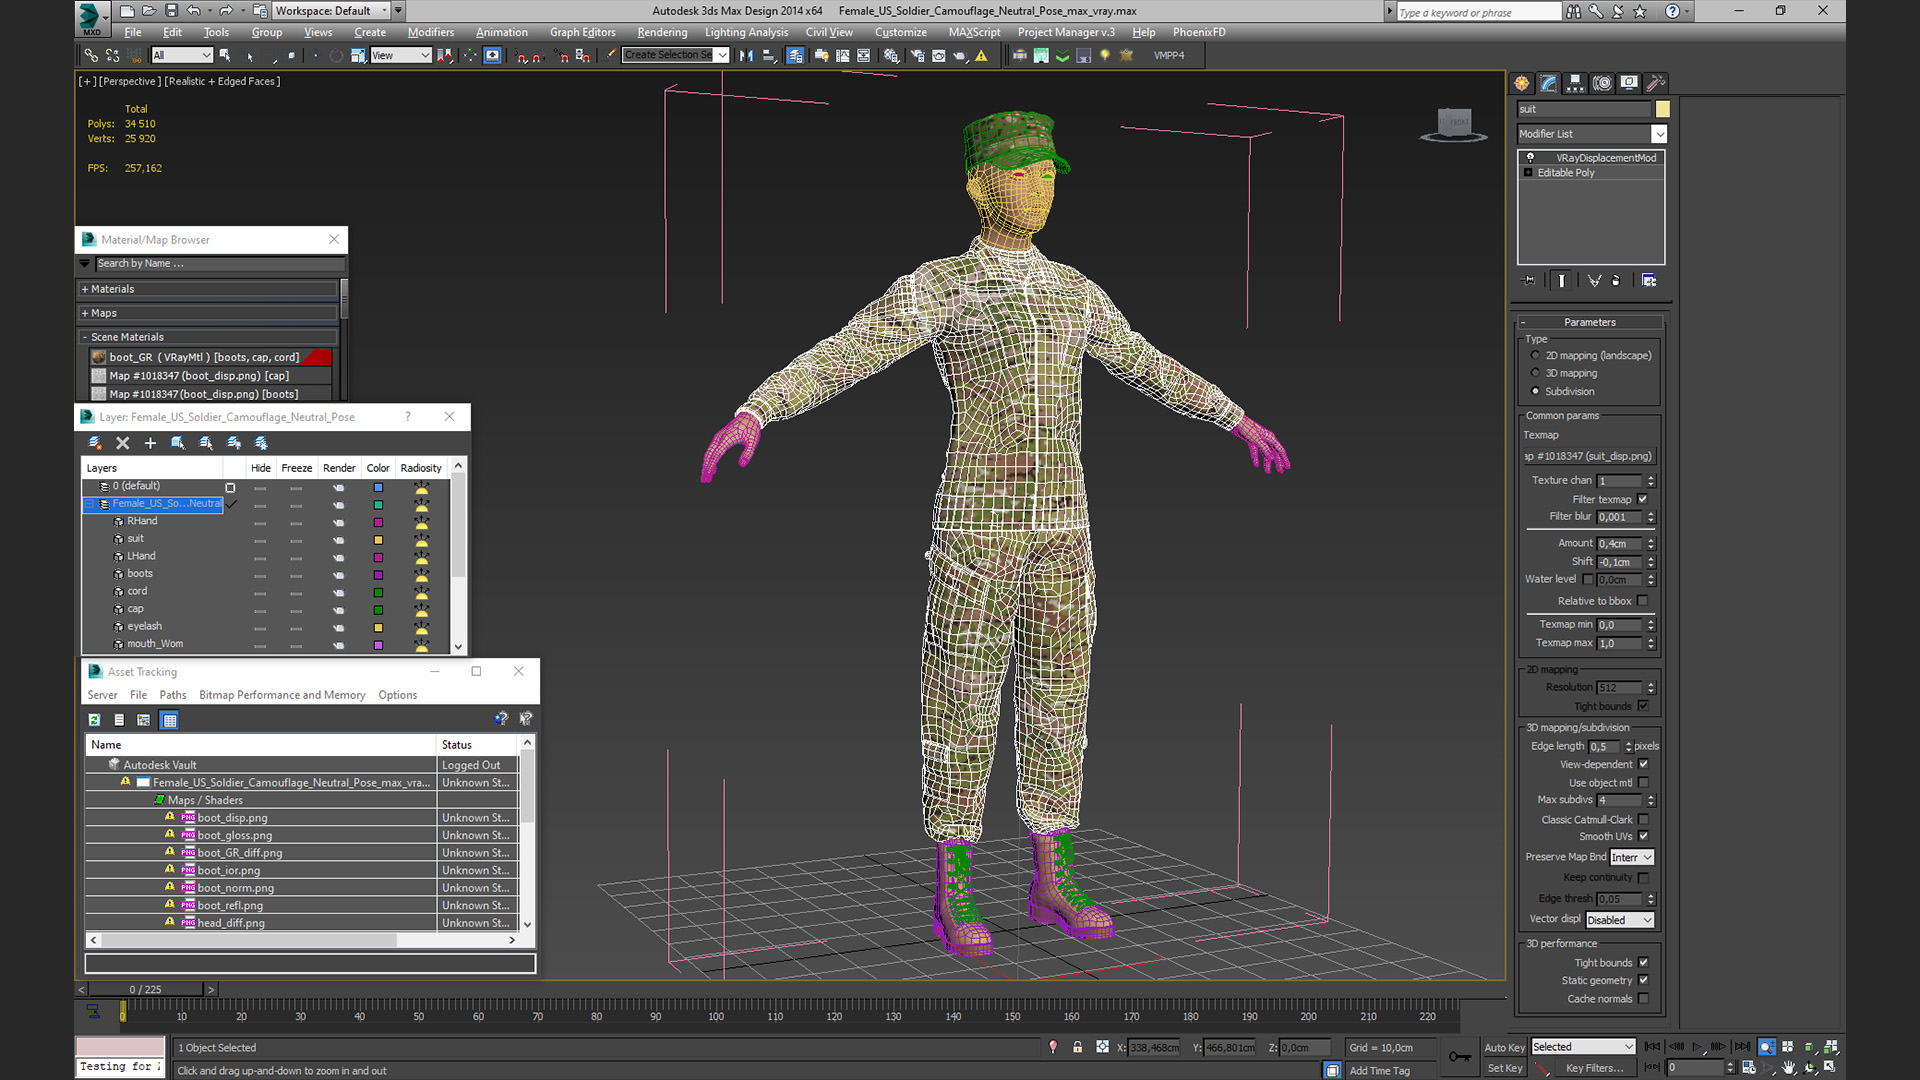The width and height of the screenshot is (1920, 1080).
Task: Open the Motion command panel tab
Action: pos(1602,83)
